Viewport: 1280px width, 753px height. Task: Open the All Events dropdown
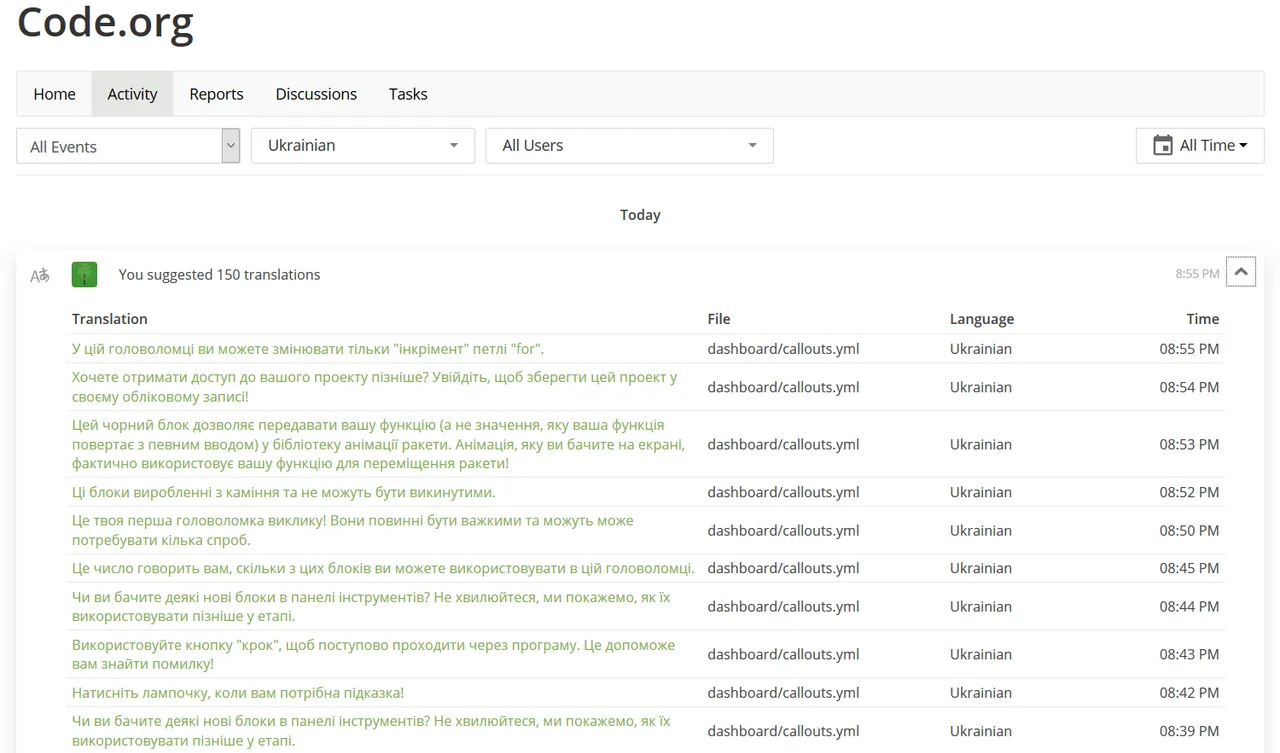coord(128,146)
